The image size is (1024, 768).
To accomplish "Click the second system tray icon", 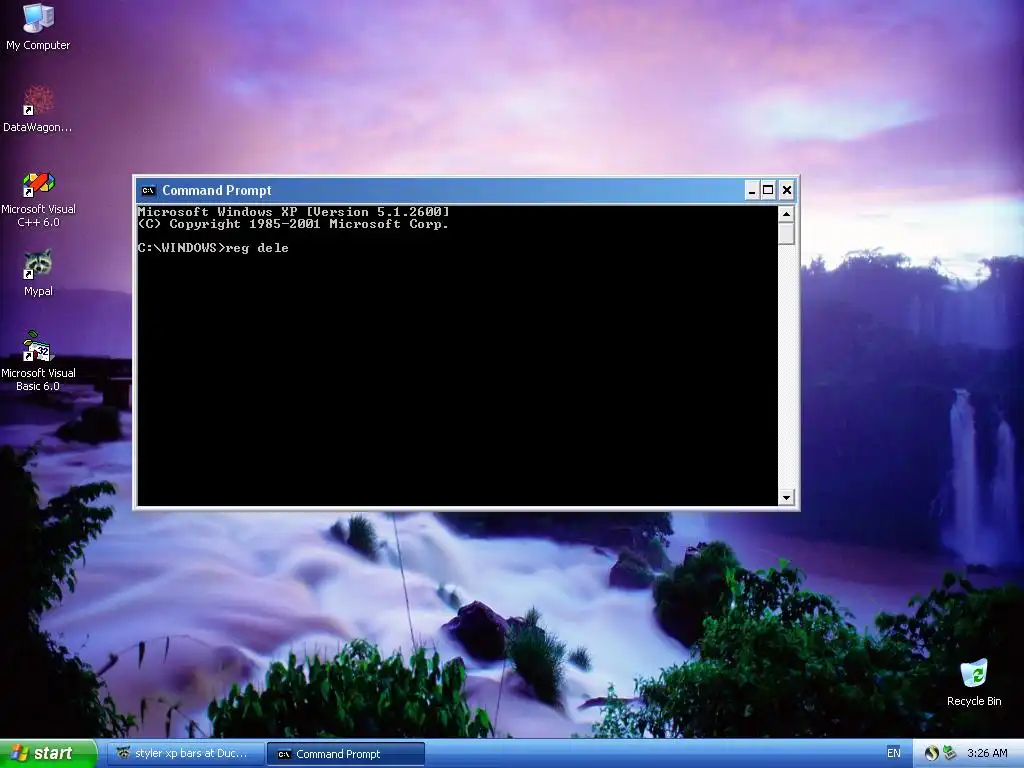I will (949, 753).
